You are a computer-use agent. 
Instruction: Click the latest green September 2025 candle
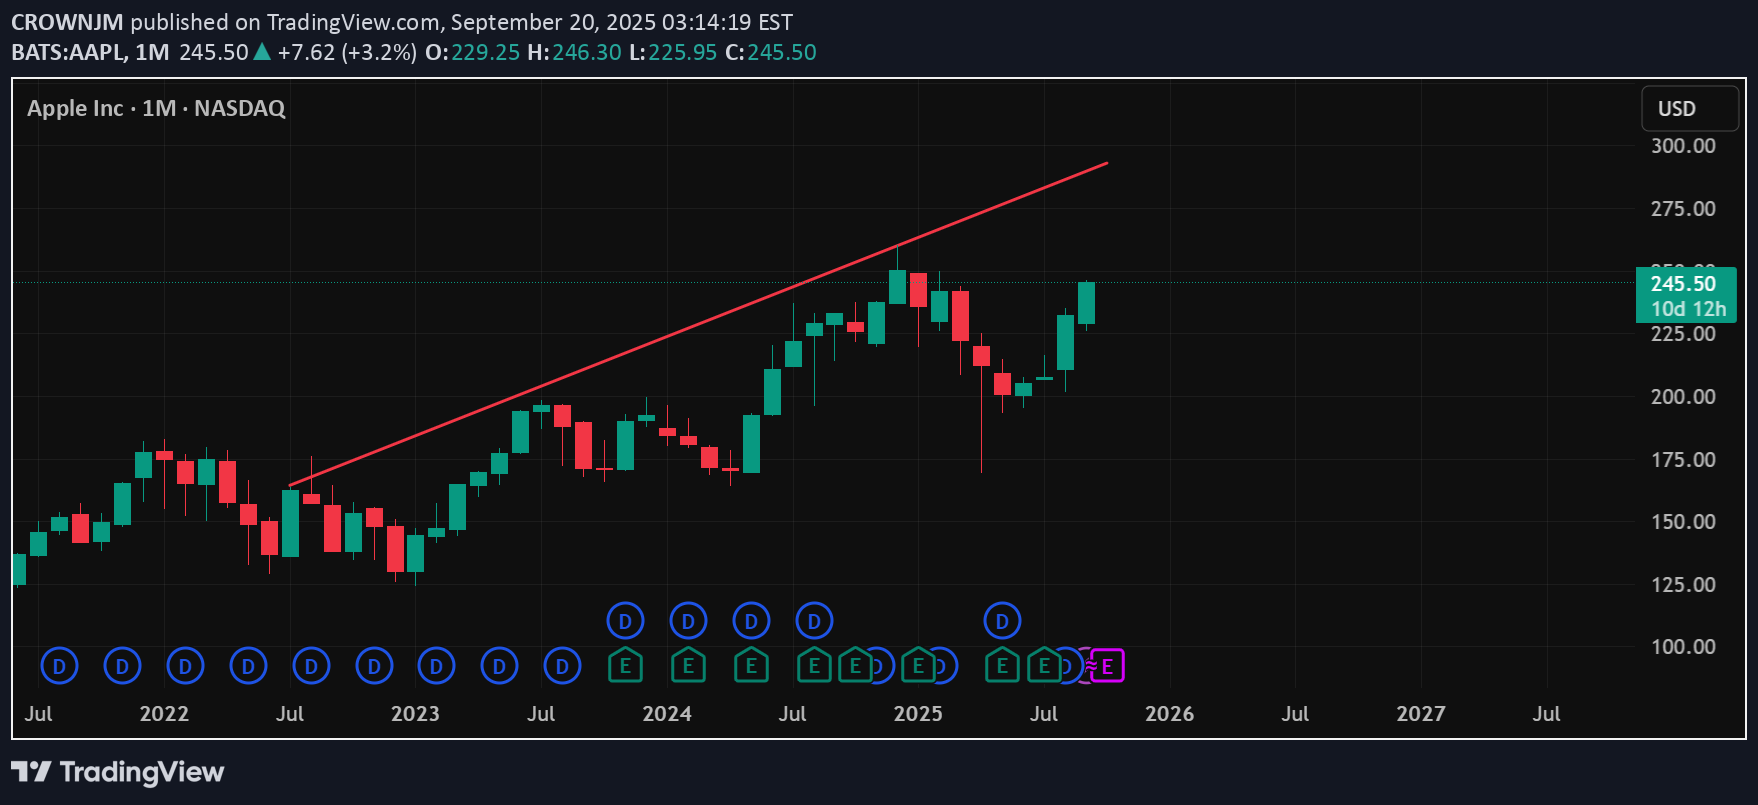point(1086,303)
